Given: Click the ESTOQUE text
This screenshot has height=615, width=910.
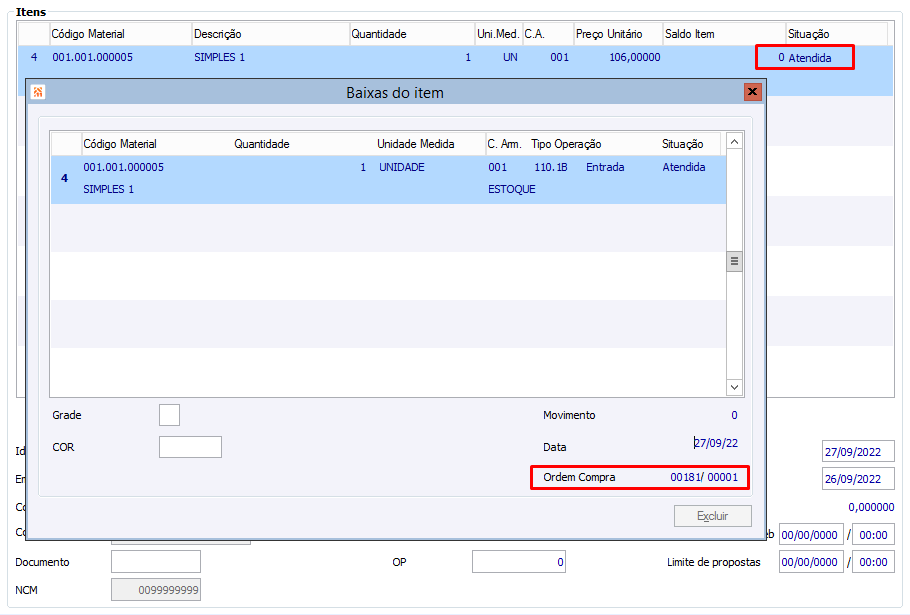Looking at the screenshot, I should pyautogui.click(x=511, y=189).
